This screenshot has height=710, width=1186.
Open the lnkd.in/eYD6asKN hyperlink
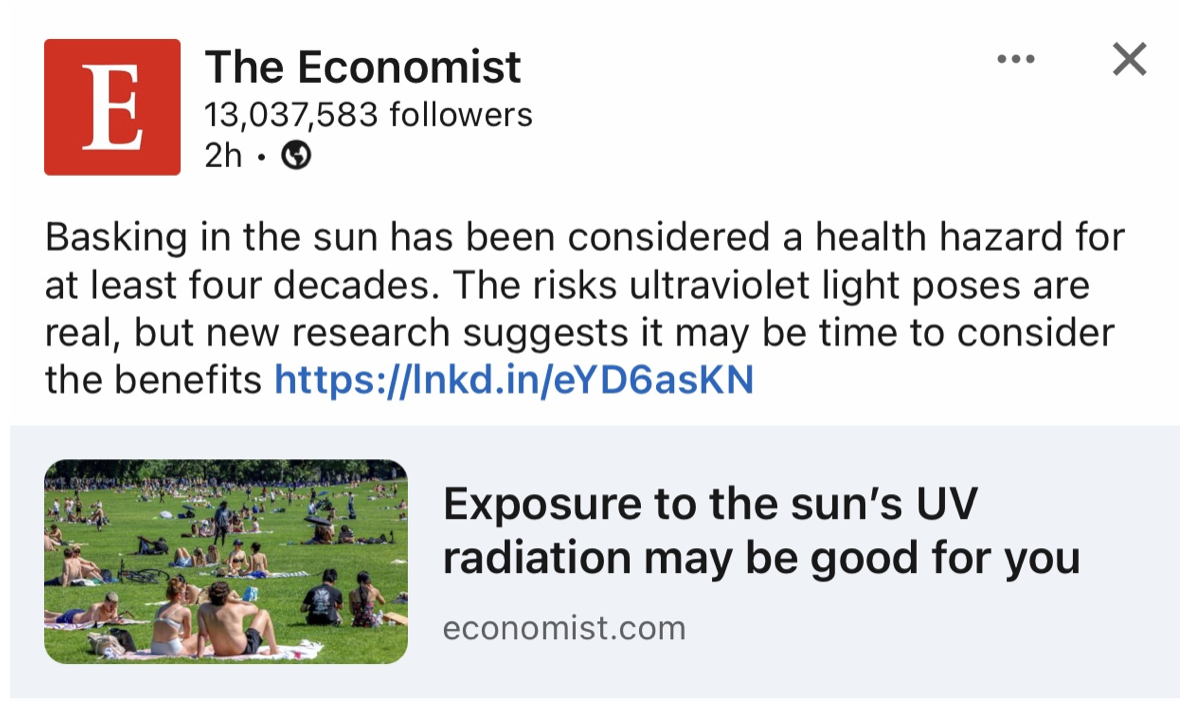point(513,380)
